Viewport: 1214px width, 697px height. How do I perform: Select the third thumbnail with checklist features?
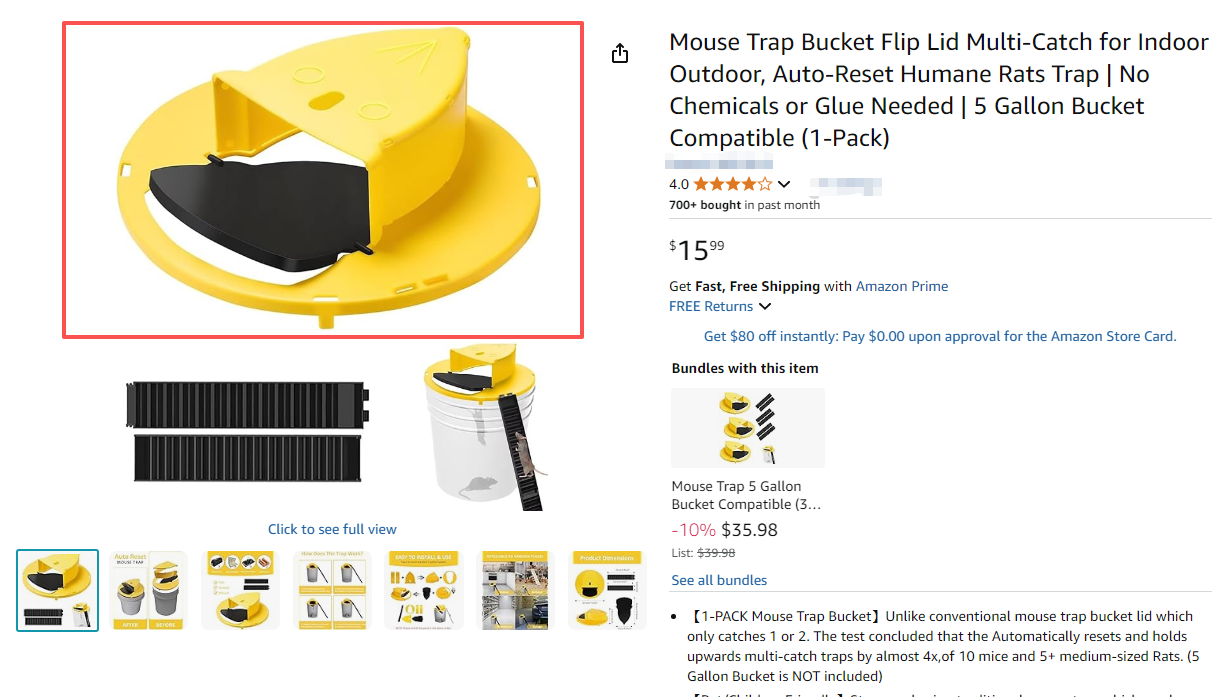click(240, 590)
